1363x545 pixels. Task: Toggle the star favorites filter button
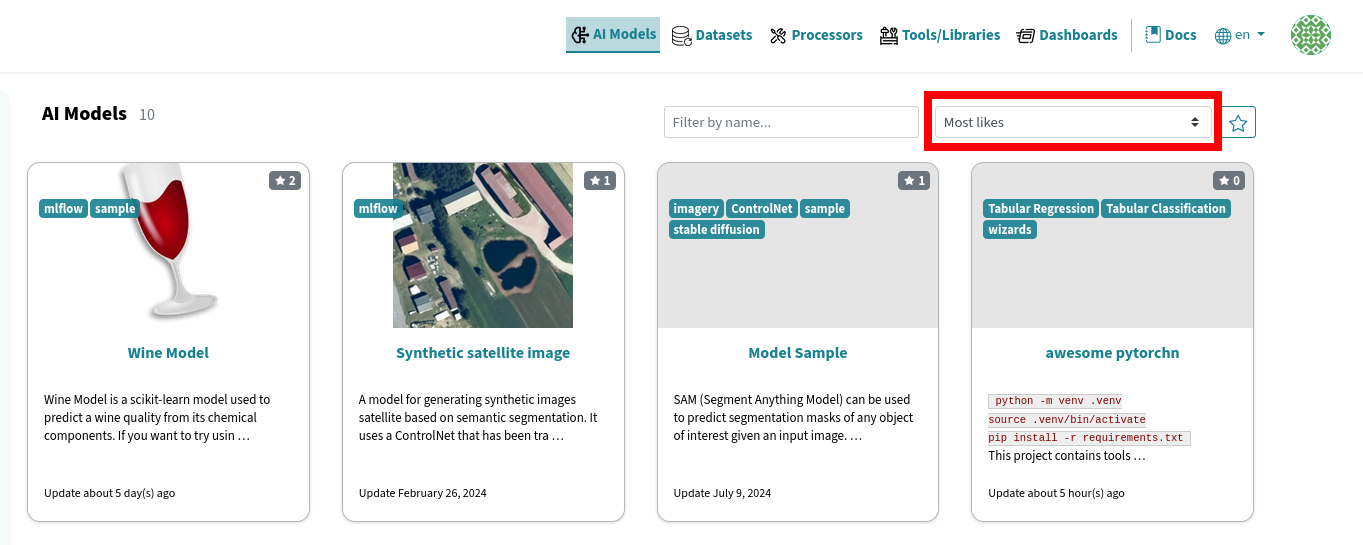(1238, 122)
